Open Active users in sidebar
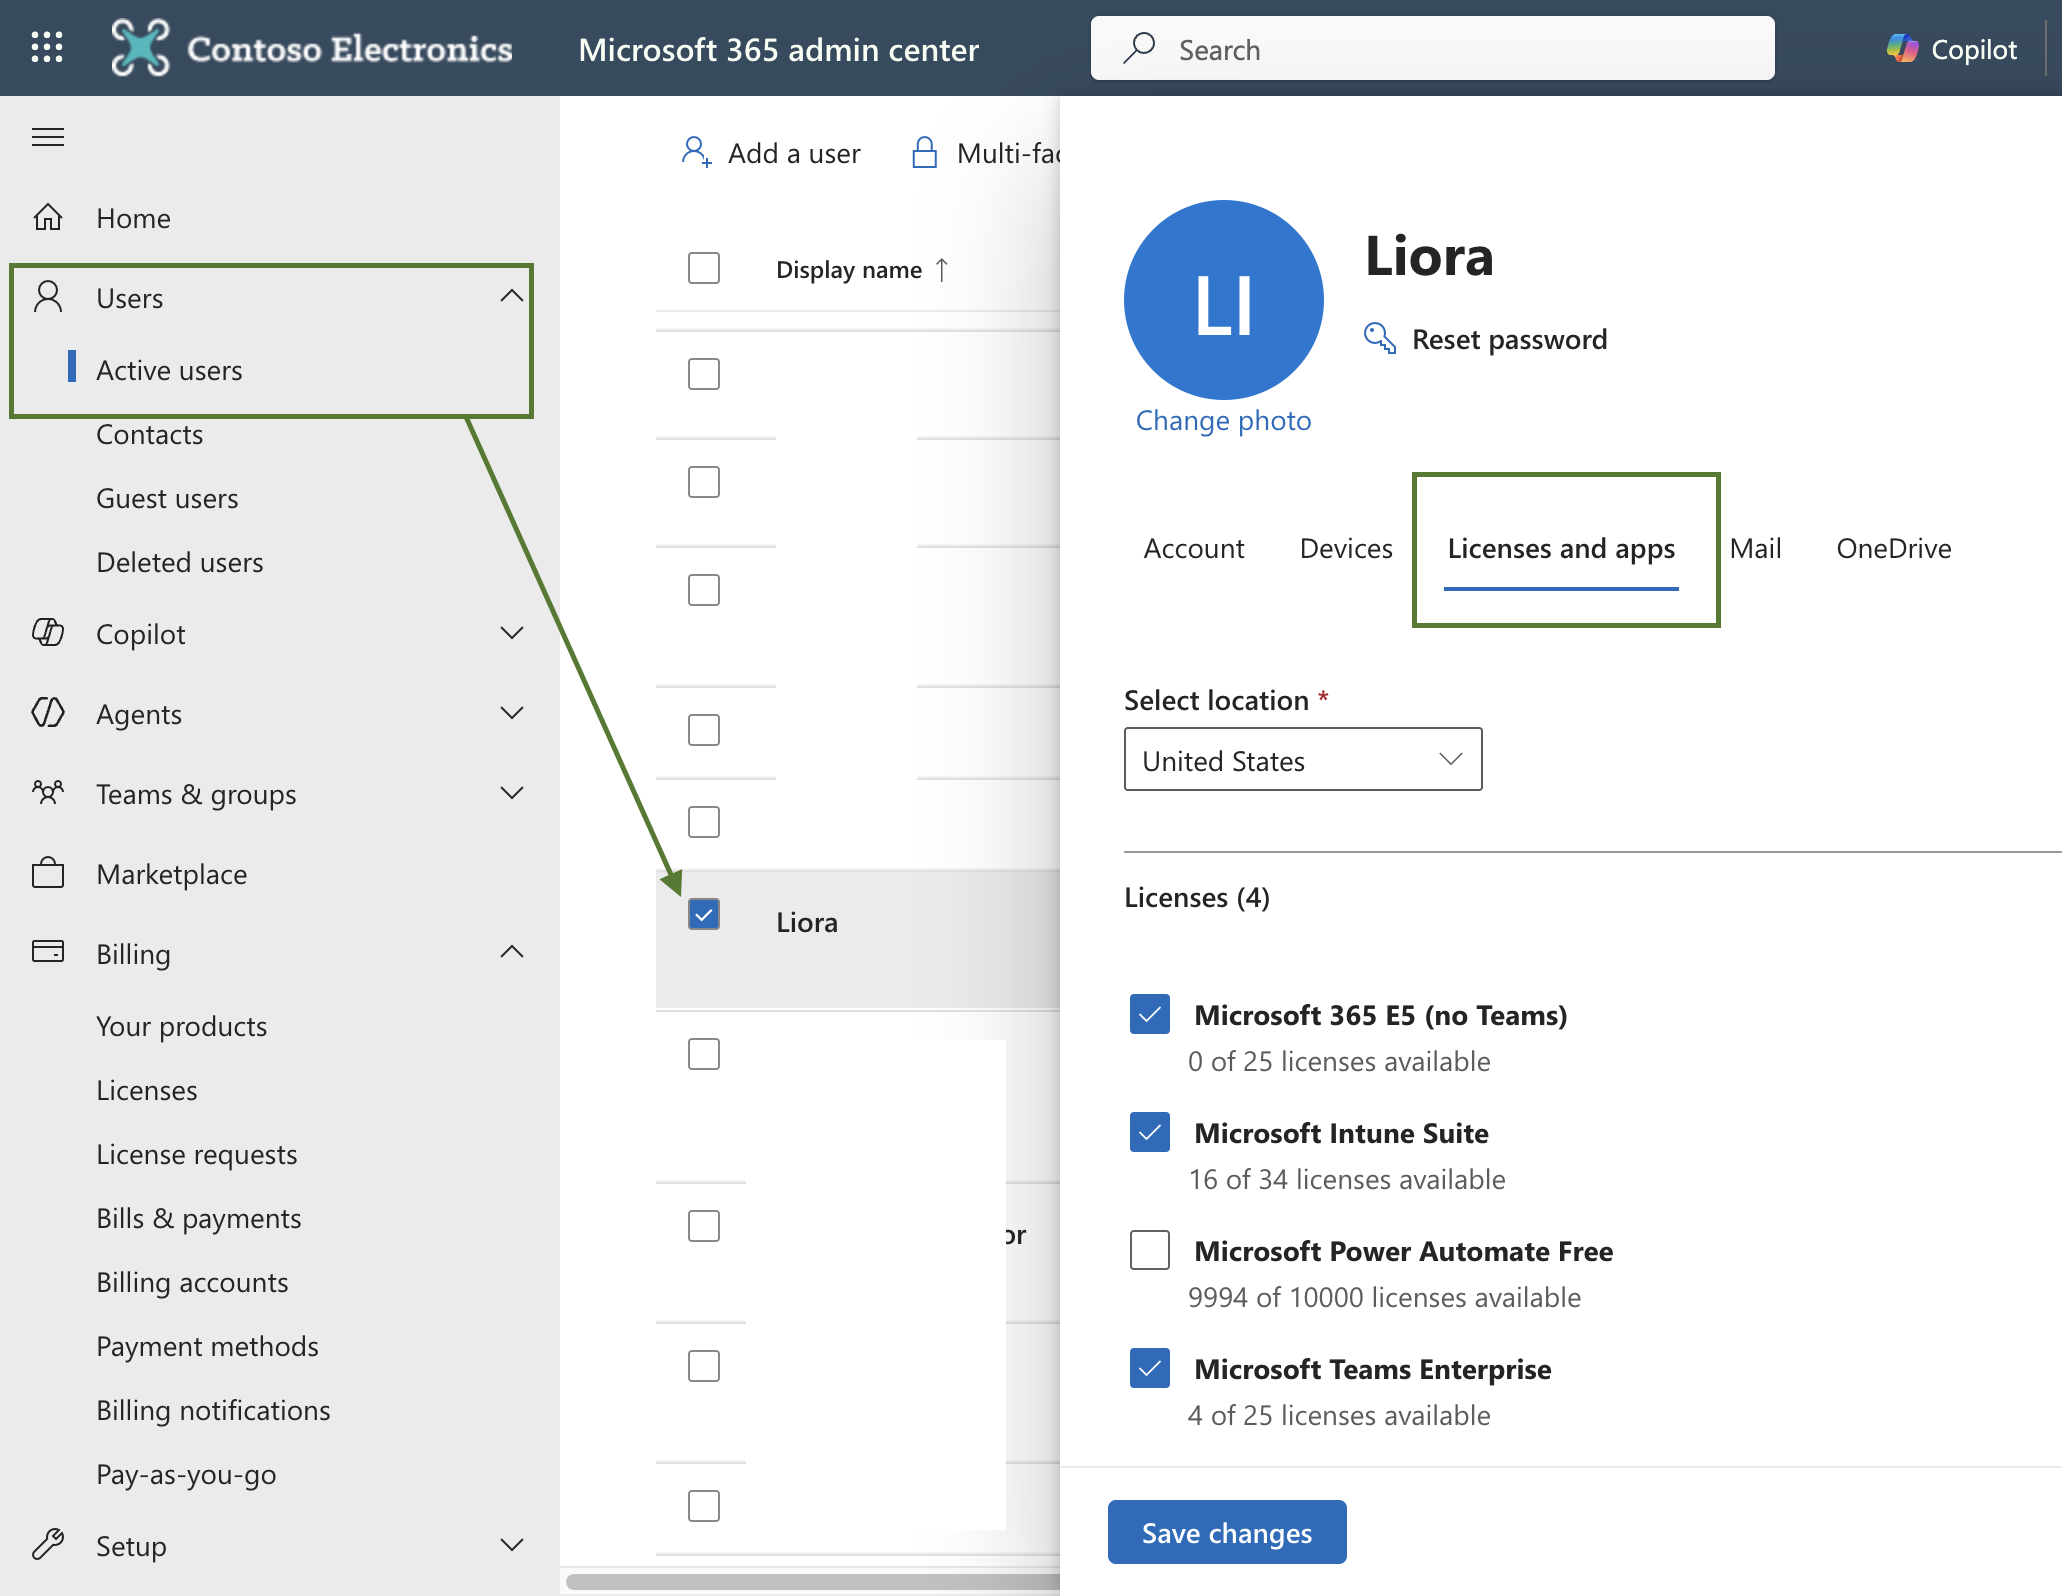Image resolution: width=2062 pixels, height=1596 pixels. (169, 370)
